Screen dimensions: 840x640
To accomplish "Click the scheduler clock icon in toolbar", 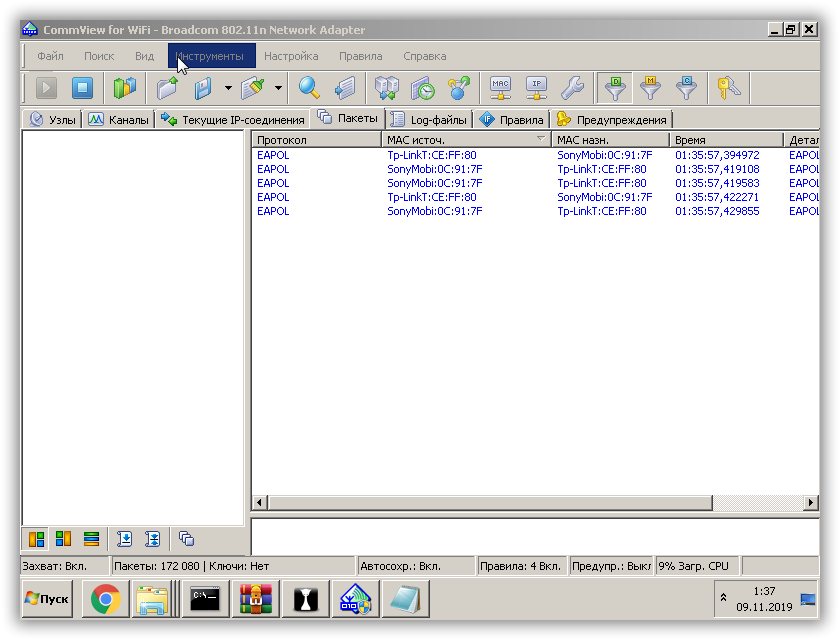I will click(x=423, y=88).
